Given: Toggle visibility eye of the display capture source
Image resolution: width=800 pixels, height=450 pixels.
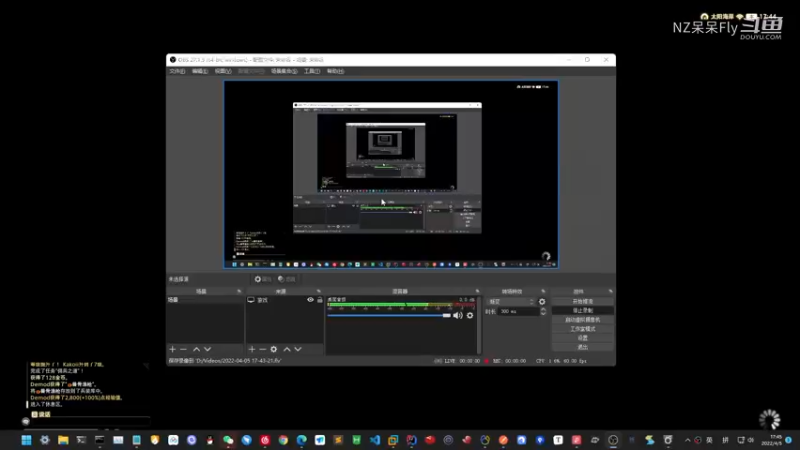Looking at the screenshot, I should (310, 300).
